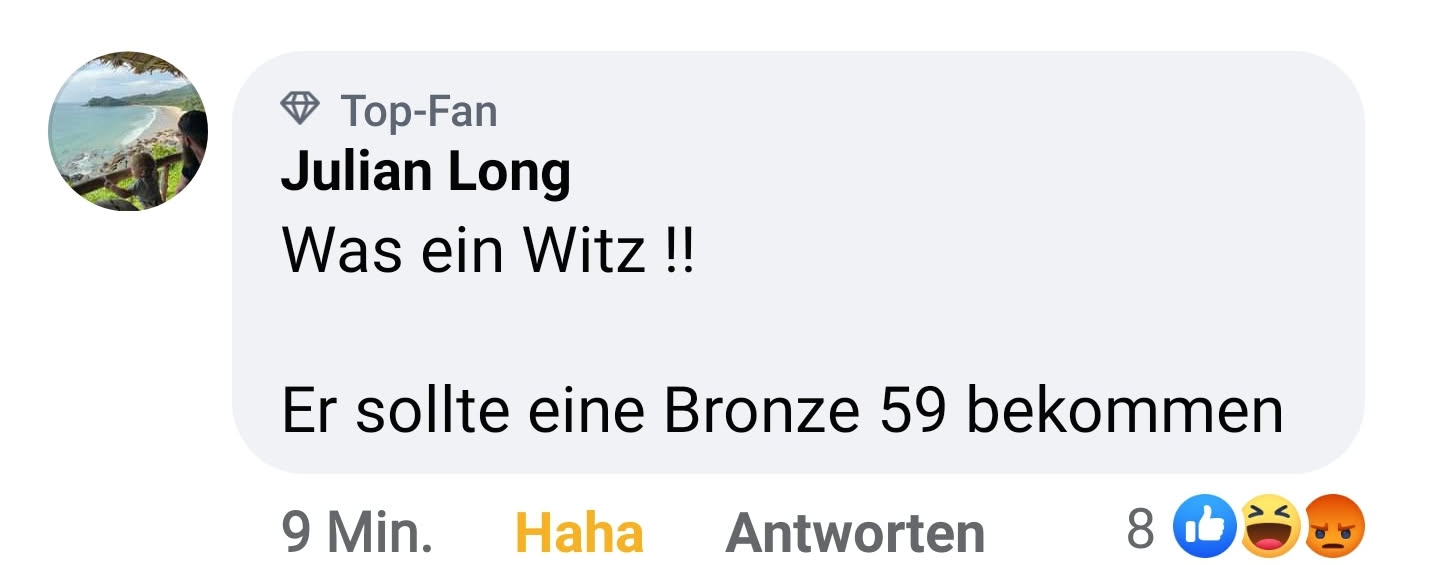Screen dimensions: 1440x565
Task: Click the line "Er sollte eine Bronze 59 bekommen"
Action: 783,411
